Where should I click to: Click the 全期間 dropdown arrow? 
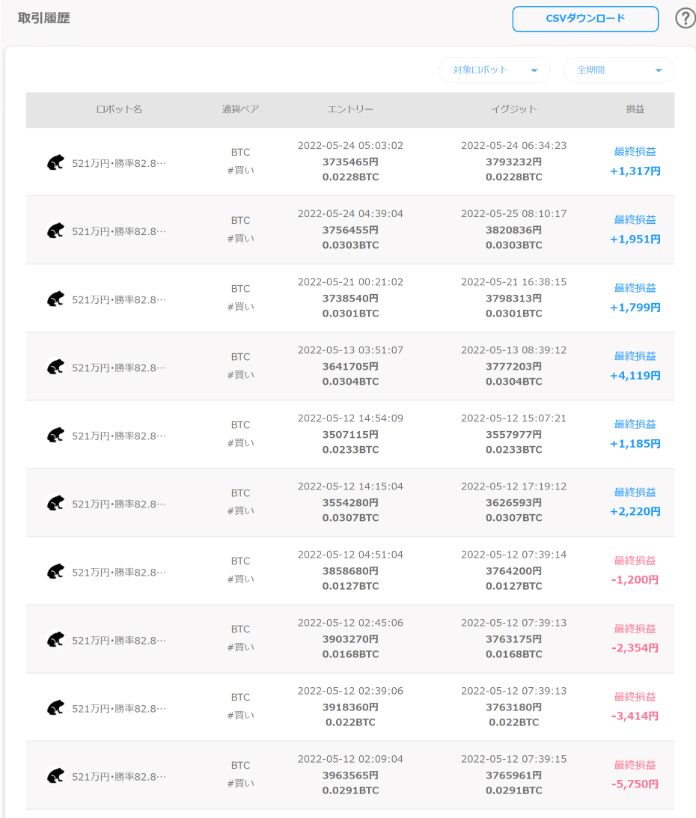tap(658, 70)
